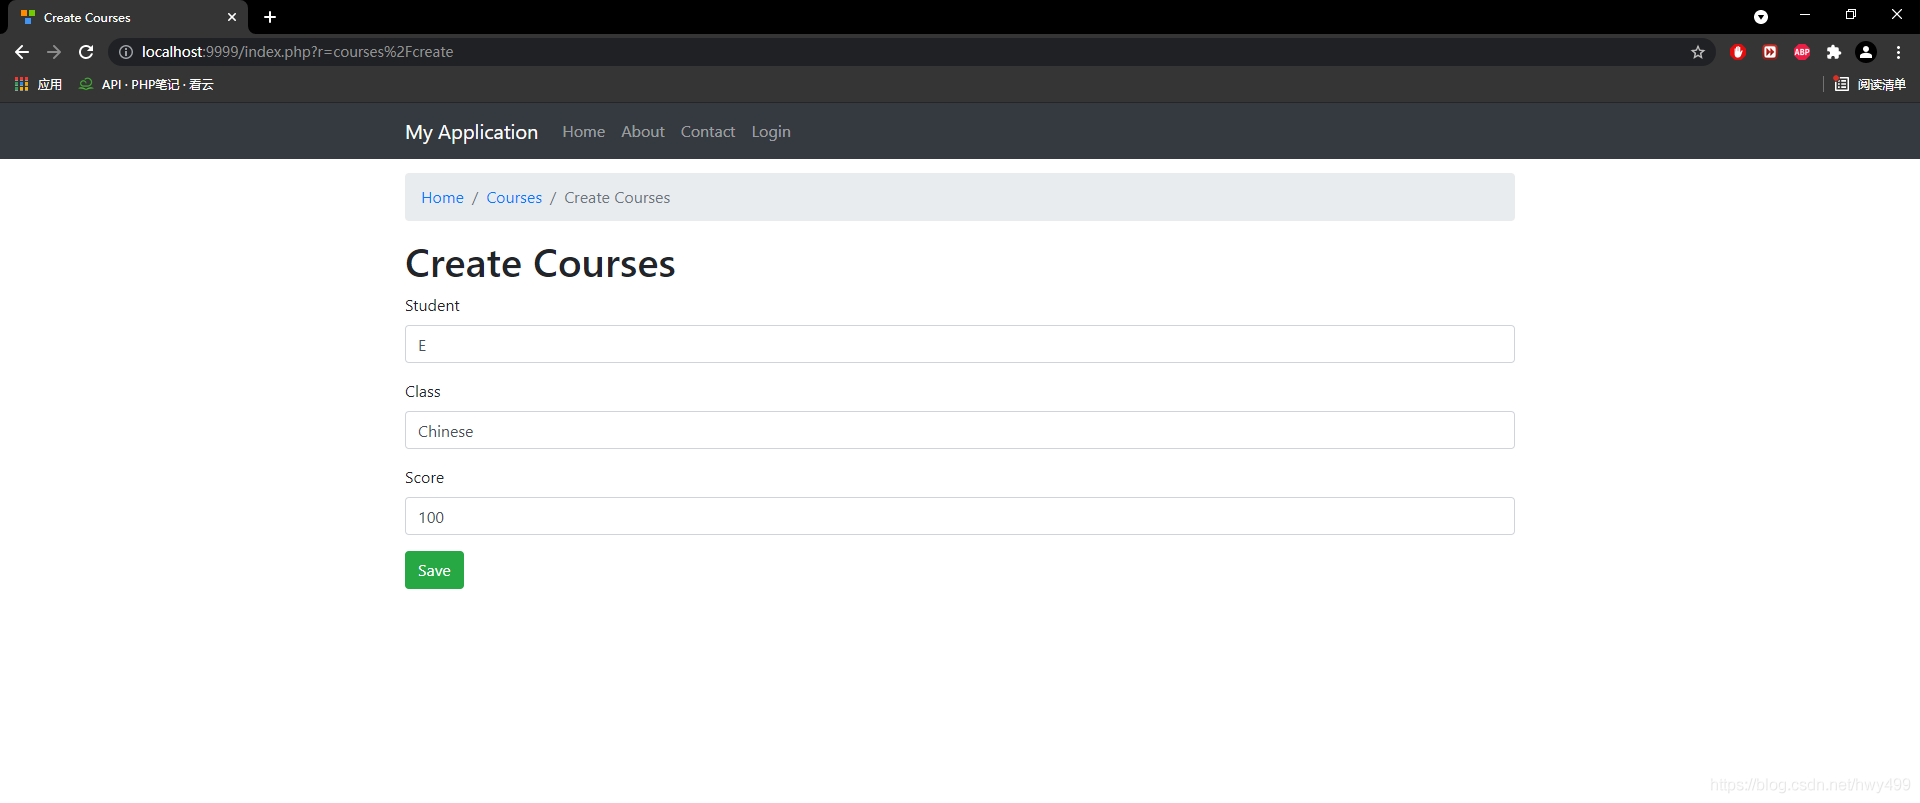
Task: Click the Score field label
Action: (424, 478)
